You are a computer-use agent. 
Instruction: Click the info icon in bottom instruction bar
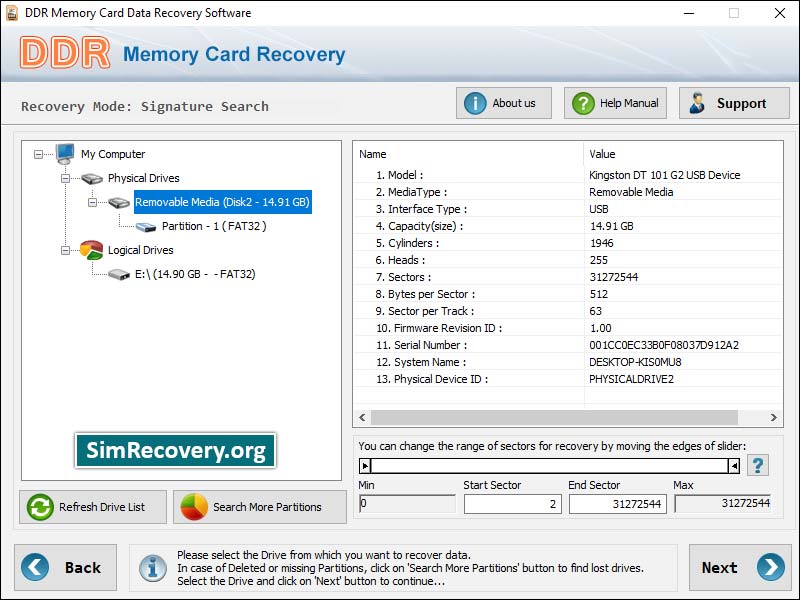tap(153, 567)
